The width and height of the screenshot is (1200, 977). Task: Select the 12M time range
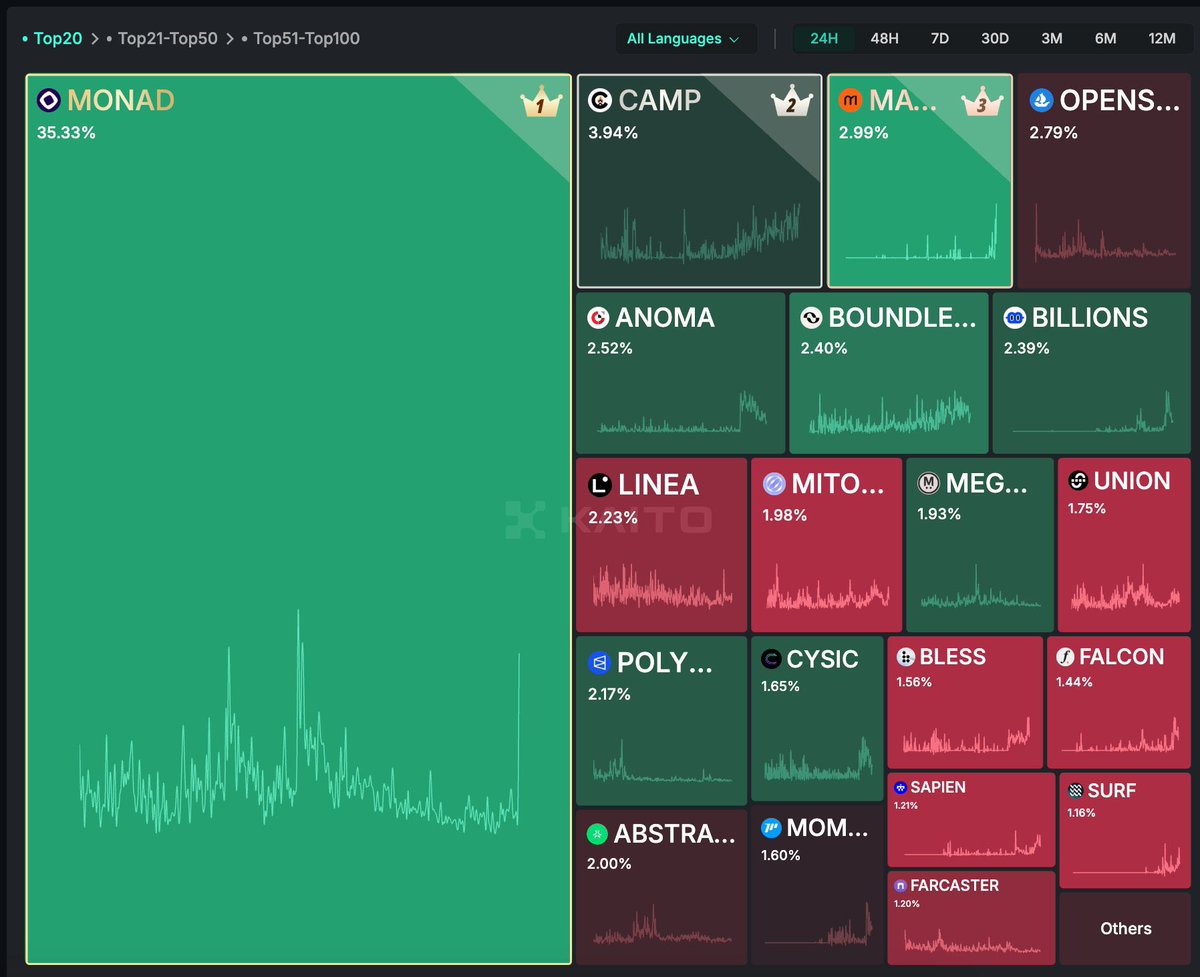(x=1162, y=39)
